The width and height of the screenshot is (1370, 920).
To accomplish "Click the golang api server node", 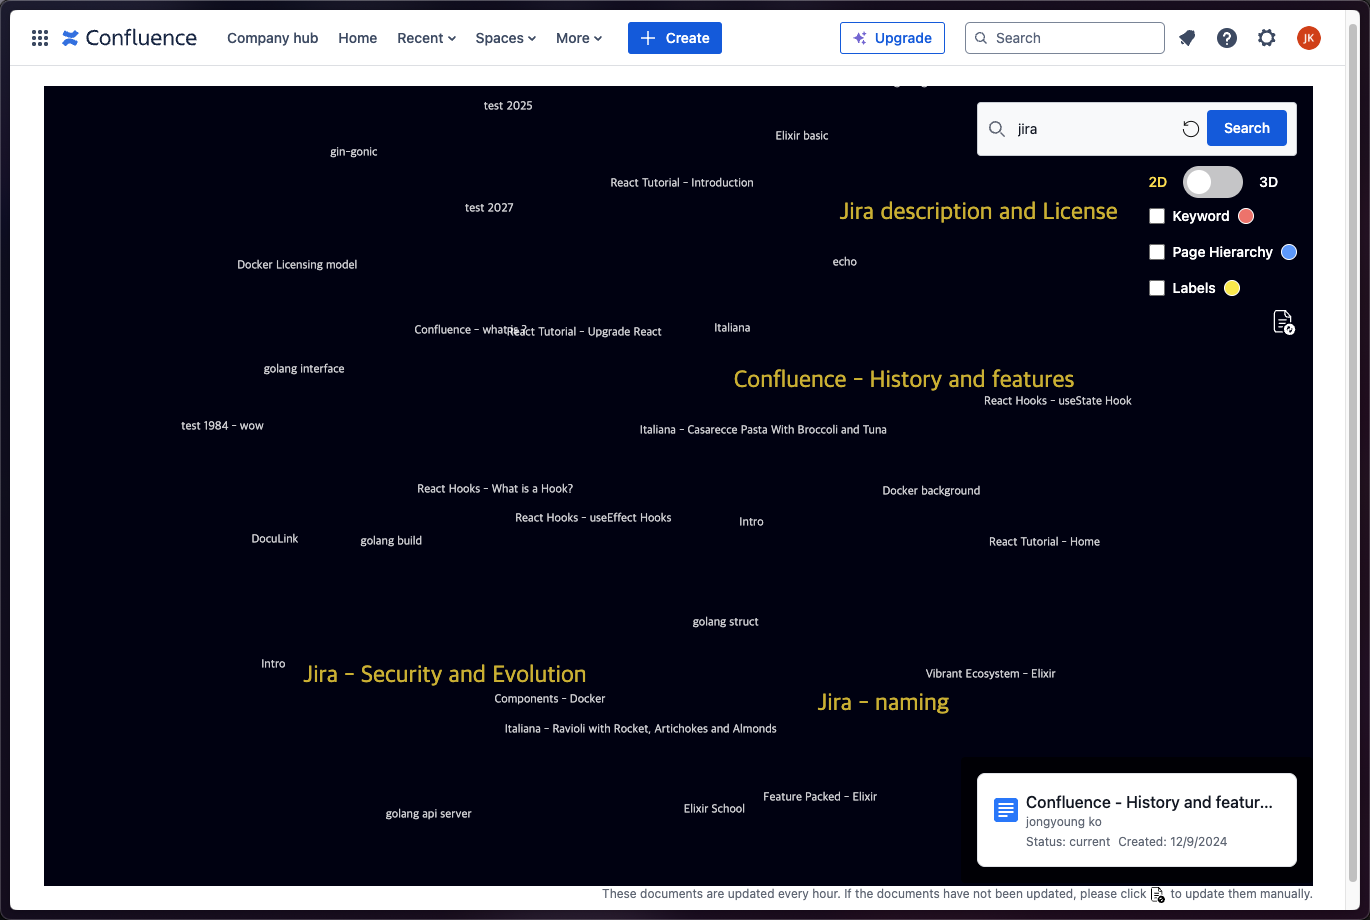I will tap(428, 813).
